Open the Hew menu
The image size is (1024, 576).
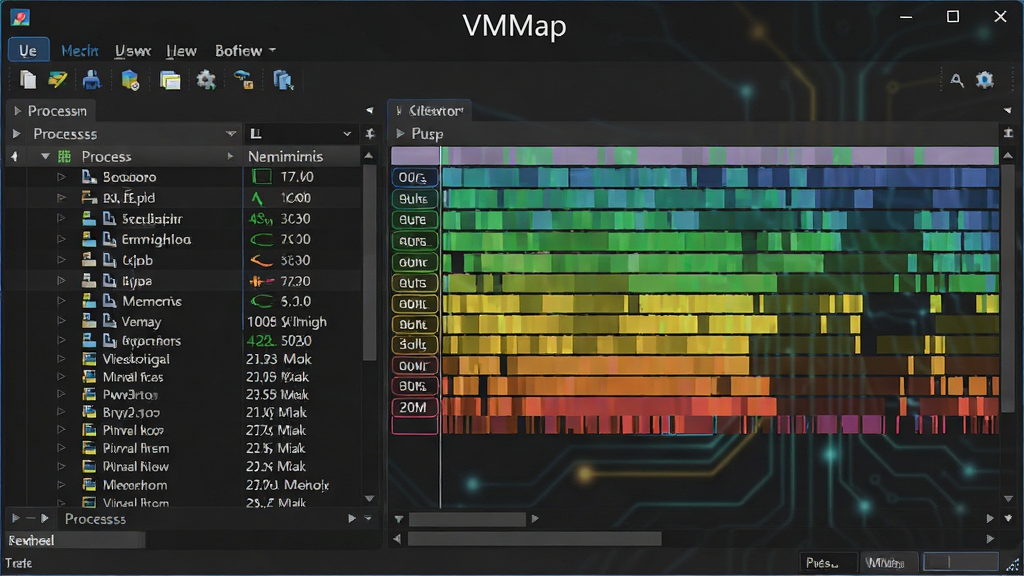[181, 50]
